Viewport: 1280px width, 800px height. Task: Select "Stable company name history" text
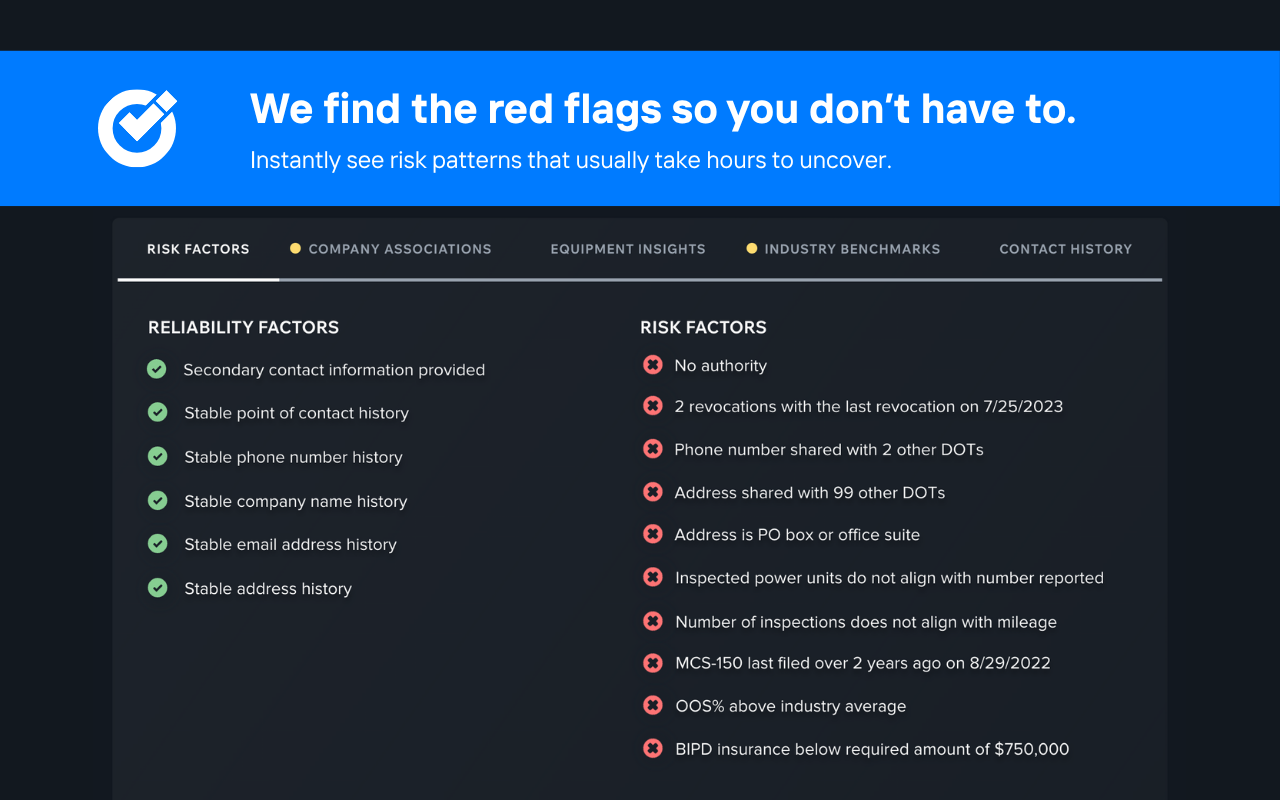(296, 501)
